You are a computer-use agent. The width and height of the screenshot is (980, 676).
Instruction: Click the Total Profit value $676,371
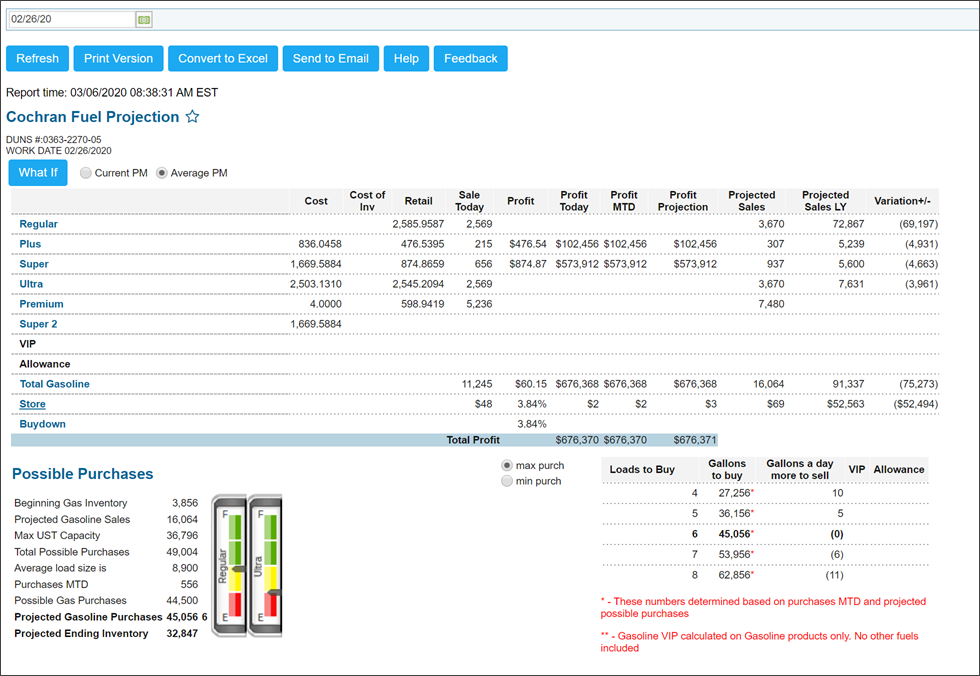pyautogui.click(x=695, y=440)
